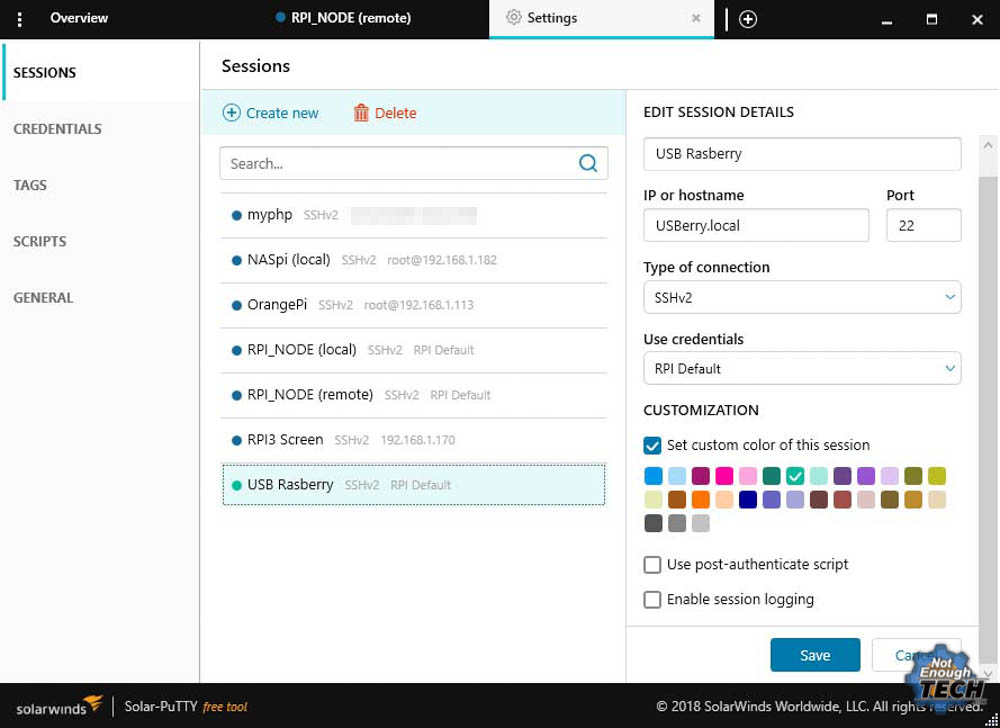
Task: Pick the peach color swatch
Action: (724, 500)
